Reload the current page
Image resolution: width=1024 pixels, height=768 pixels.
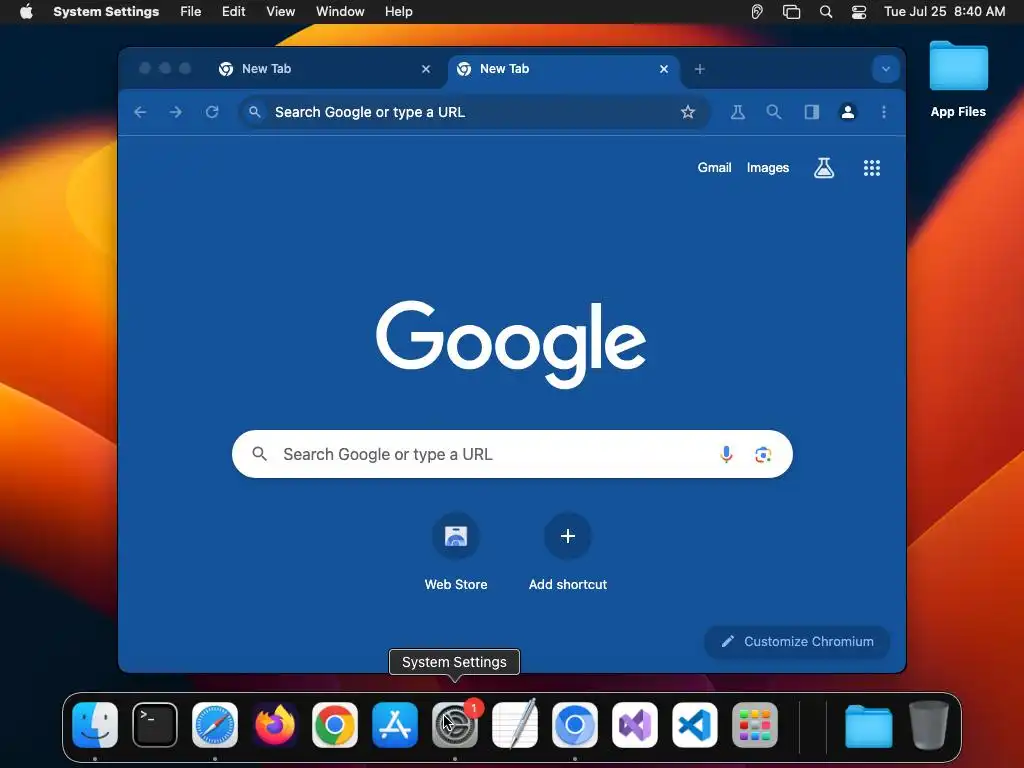212,112
